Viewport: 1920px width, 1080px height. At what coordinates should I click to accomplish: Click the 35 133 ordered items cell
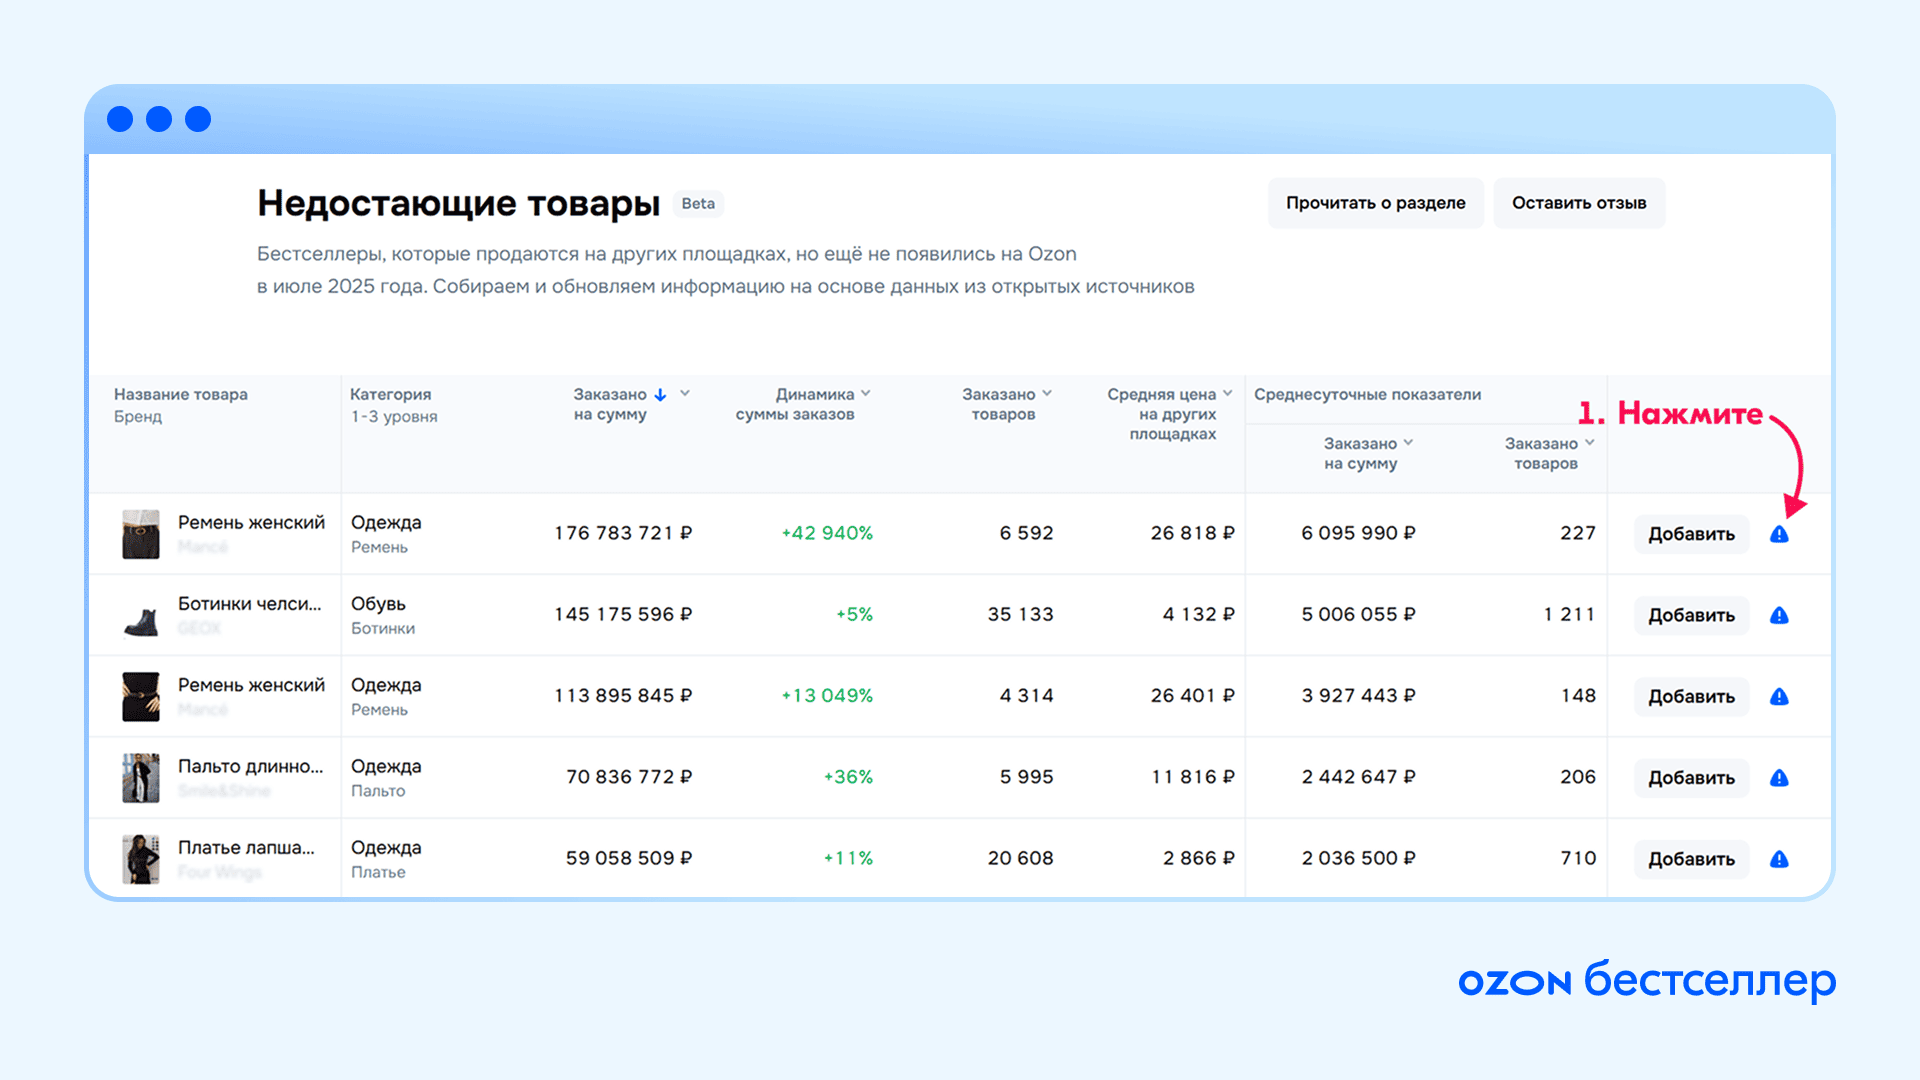click(x=1021, y=614)
